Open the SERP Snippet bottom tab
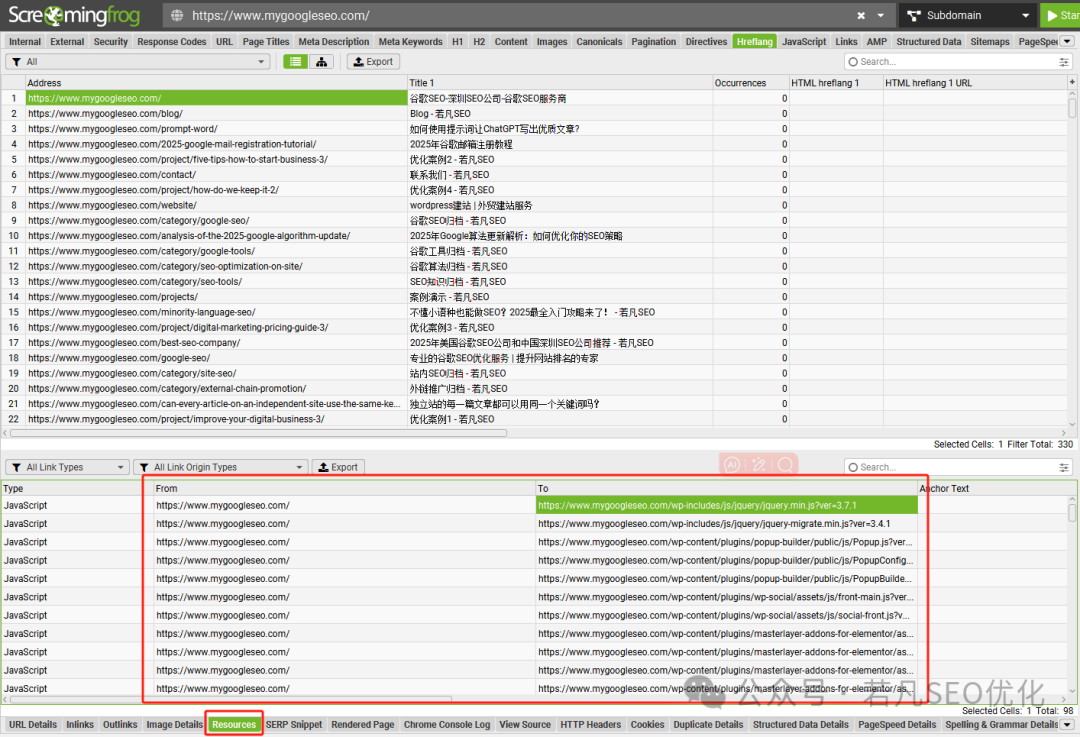 click(294, 725)
